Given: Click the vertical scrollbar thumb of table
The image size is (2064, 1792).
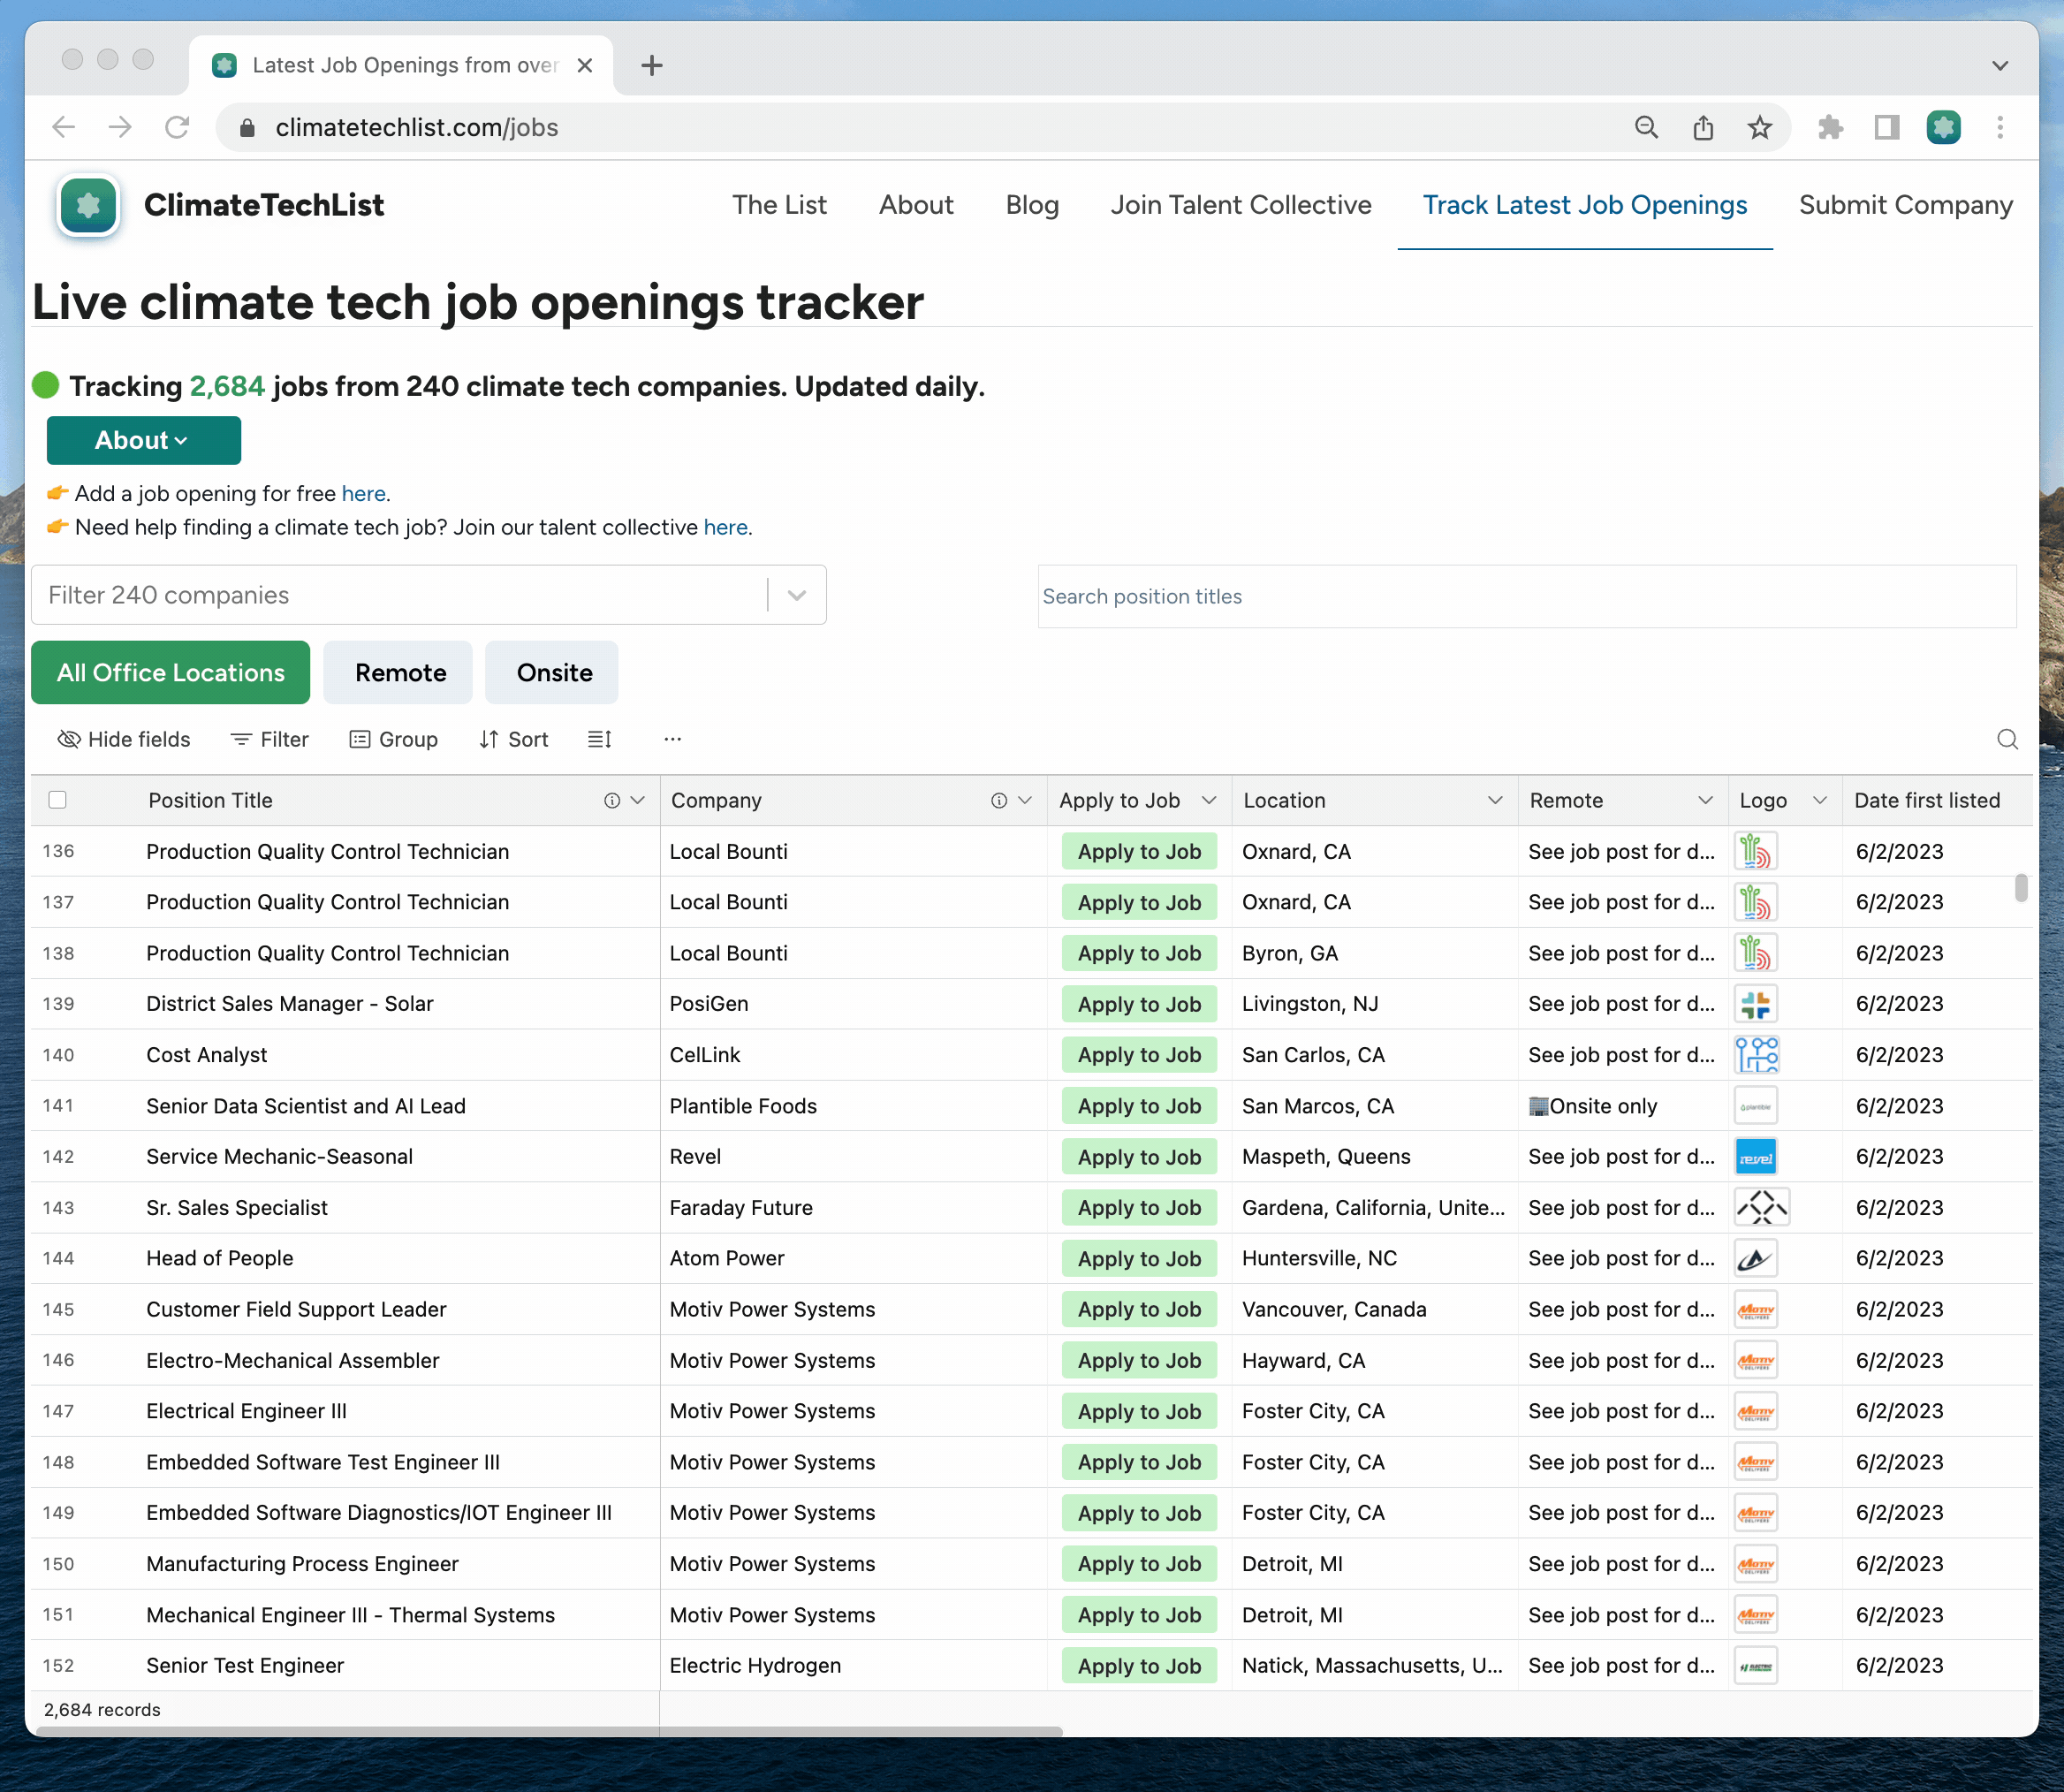Looking at the screenshot, I should tap(2021, 888).
